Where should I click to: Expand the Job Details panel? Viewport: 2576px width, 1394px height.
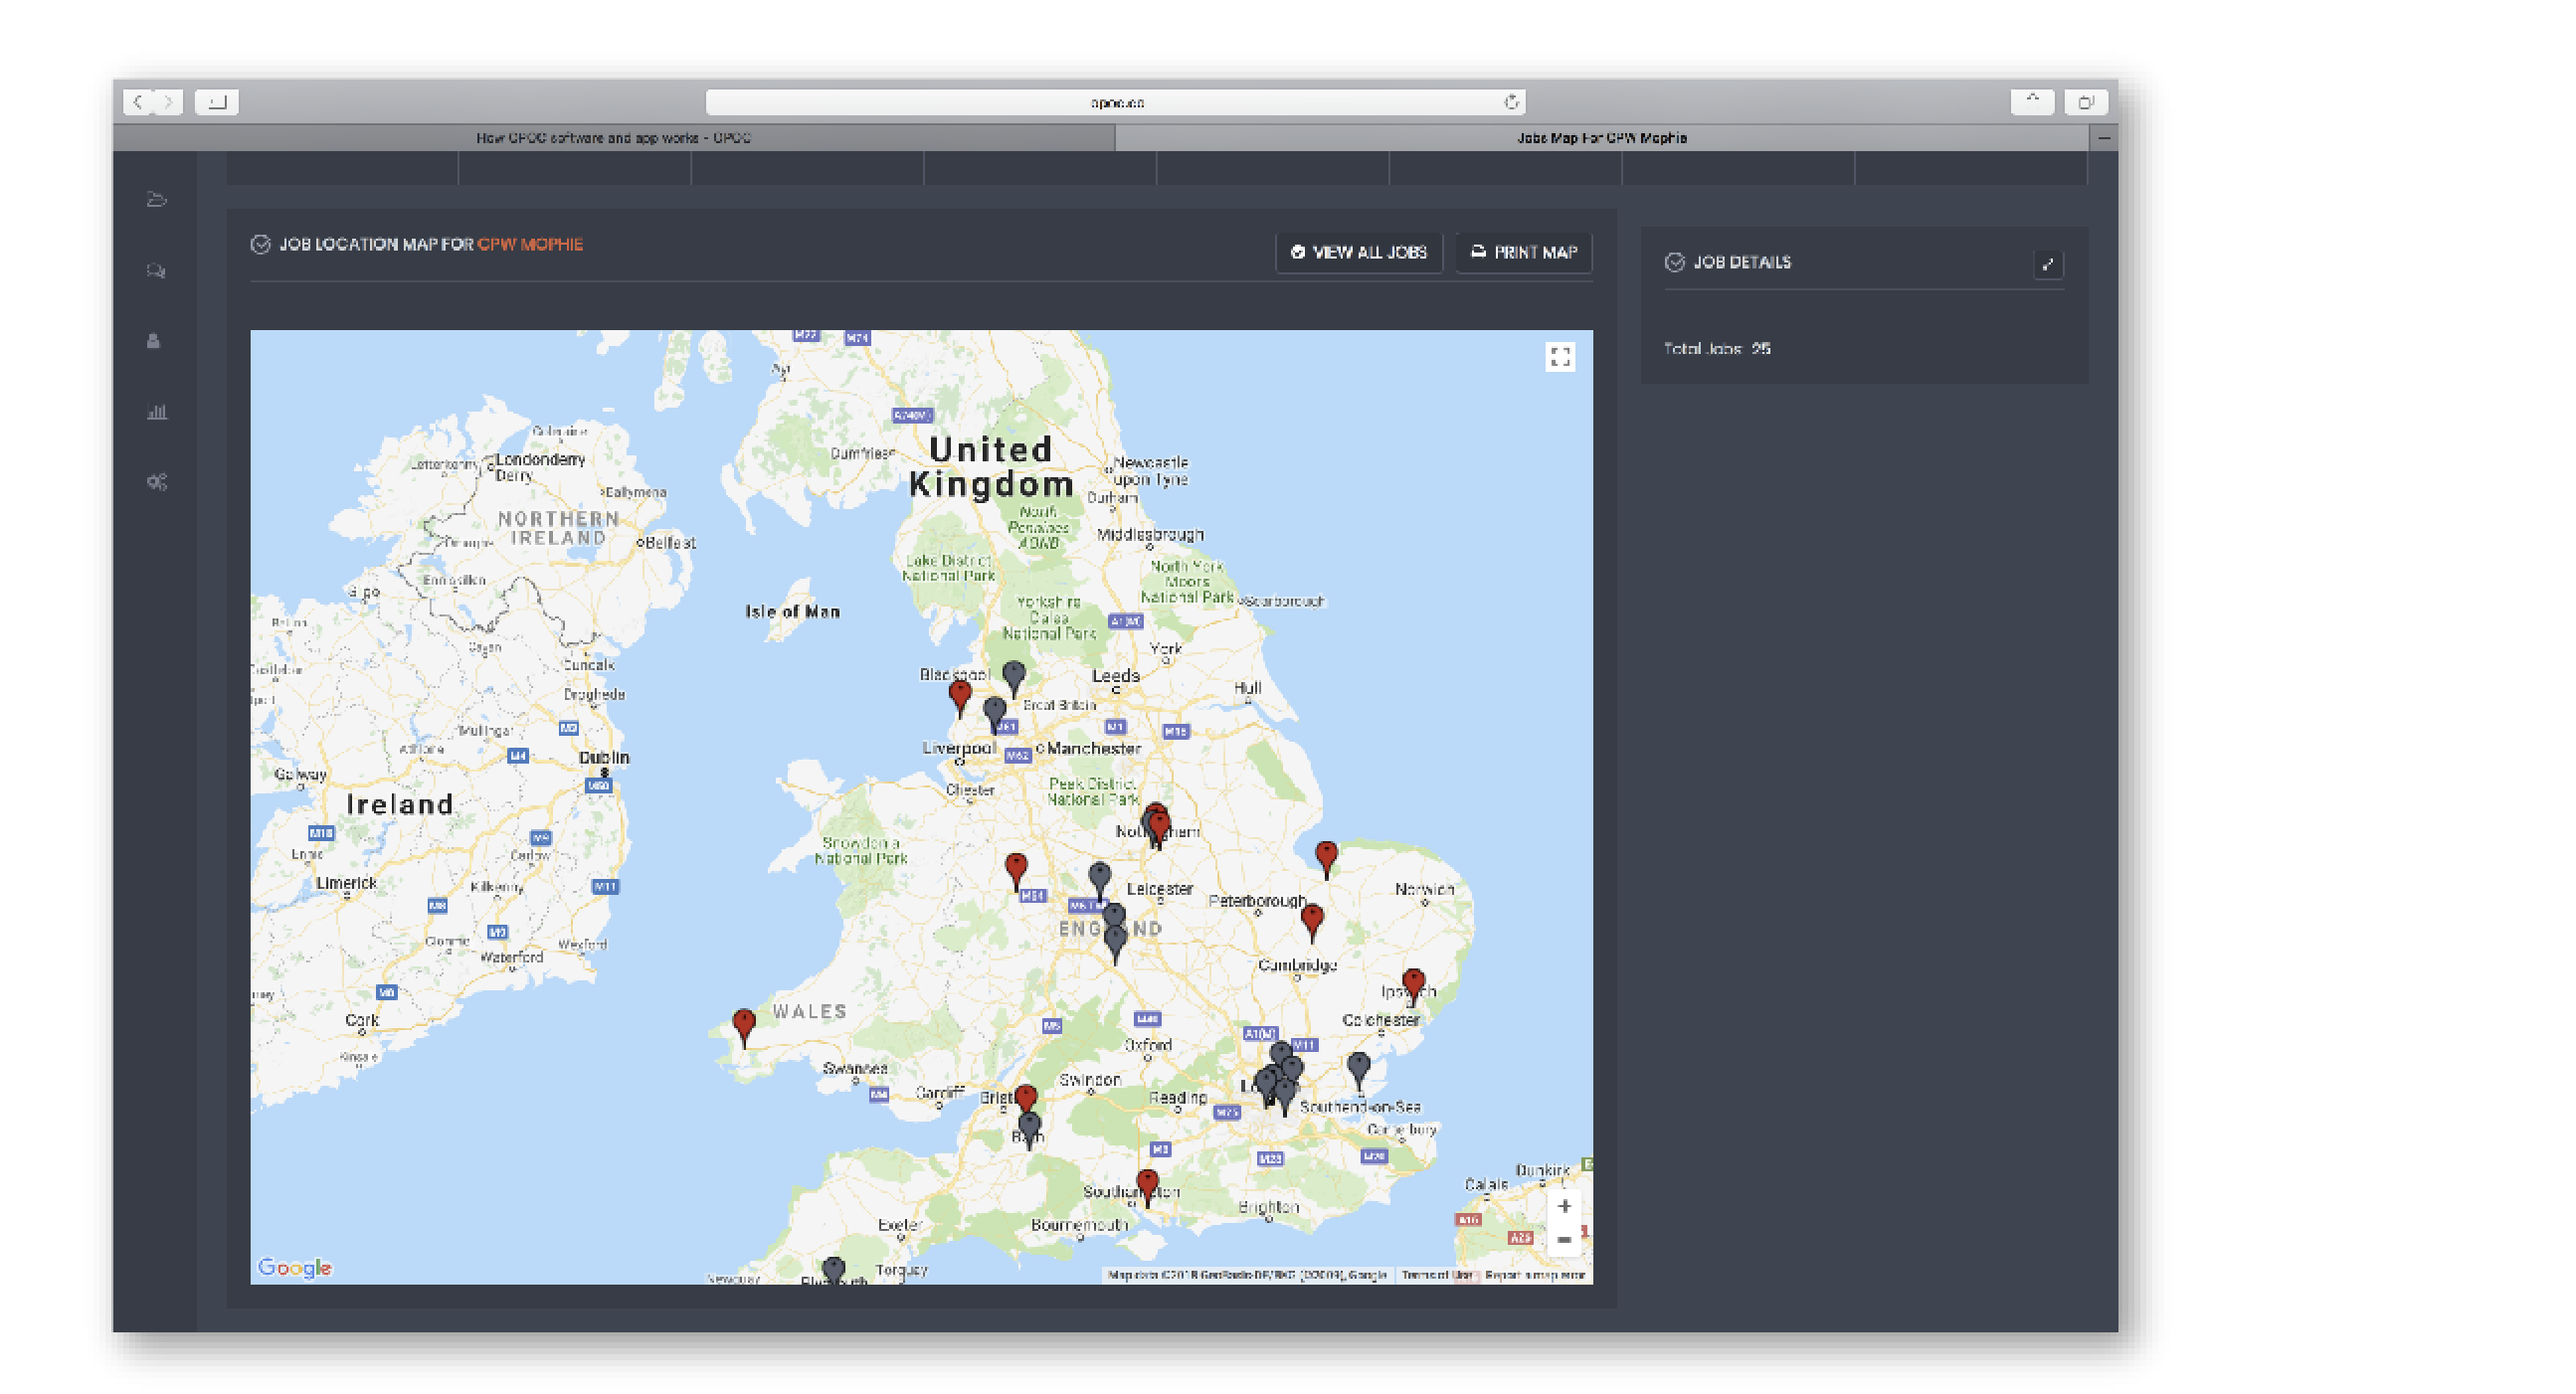(2048, 264)
